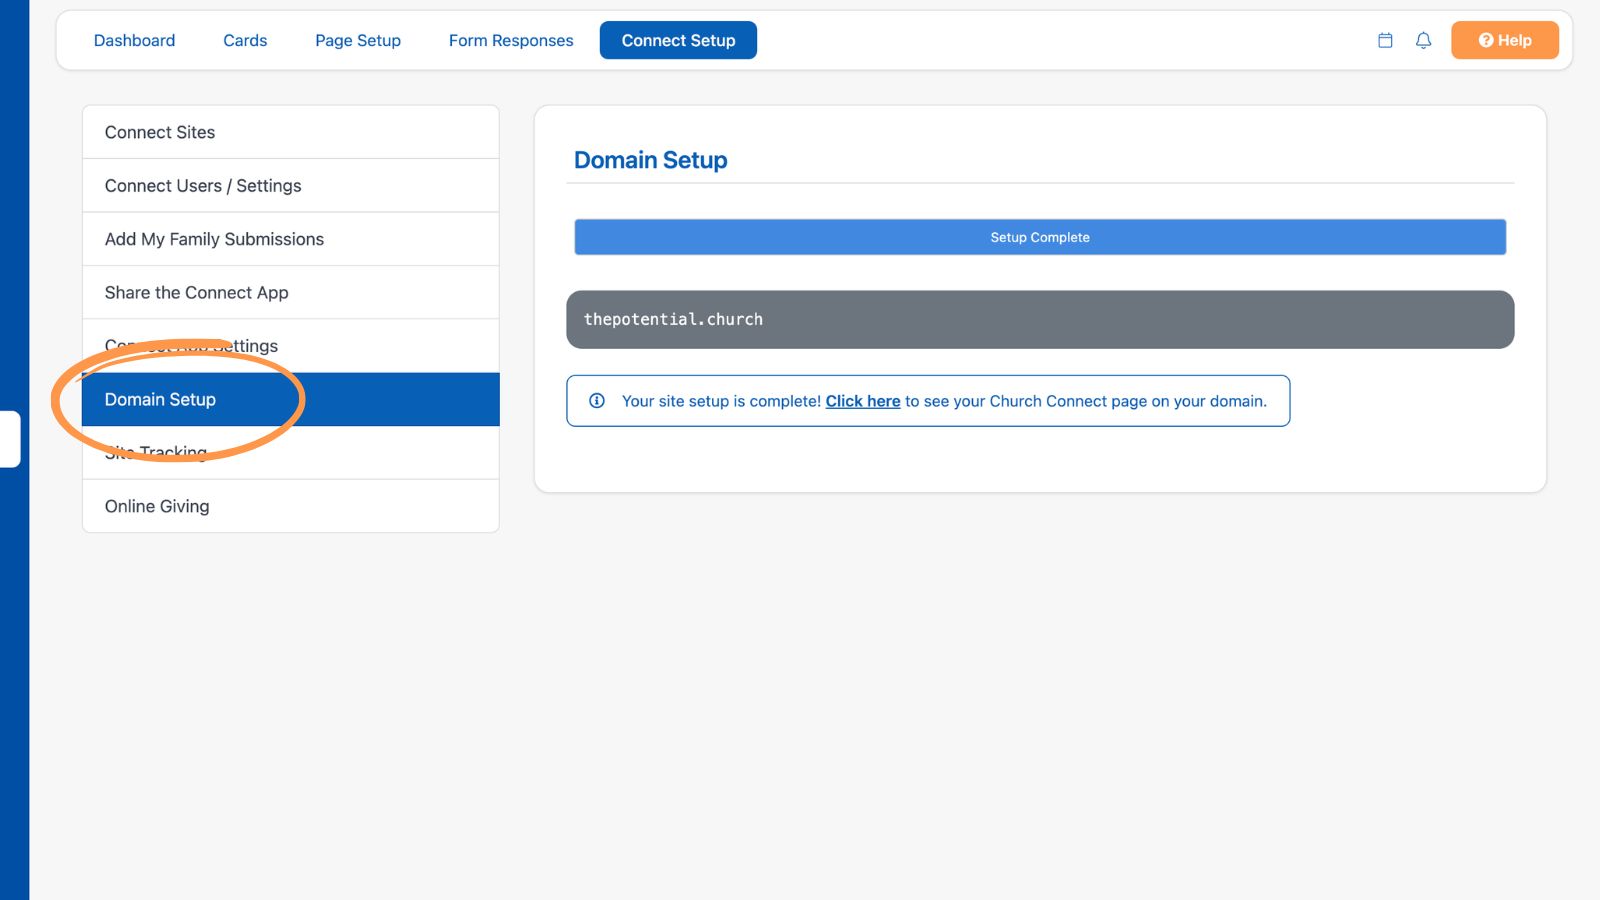1600x900 pixels.
Task: Select the Connect Setup tab
Action: (678, 40)
